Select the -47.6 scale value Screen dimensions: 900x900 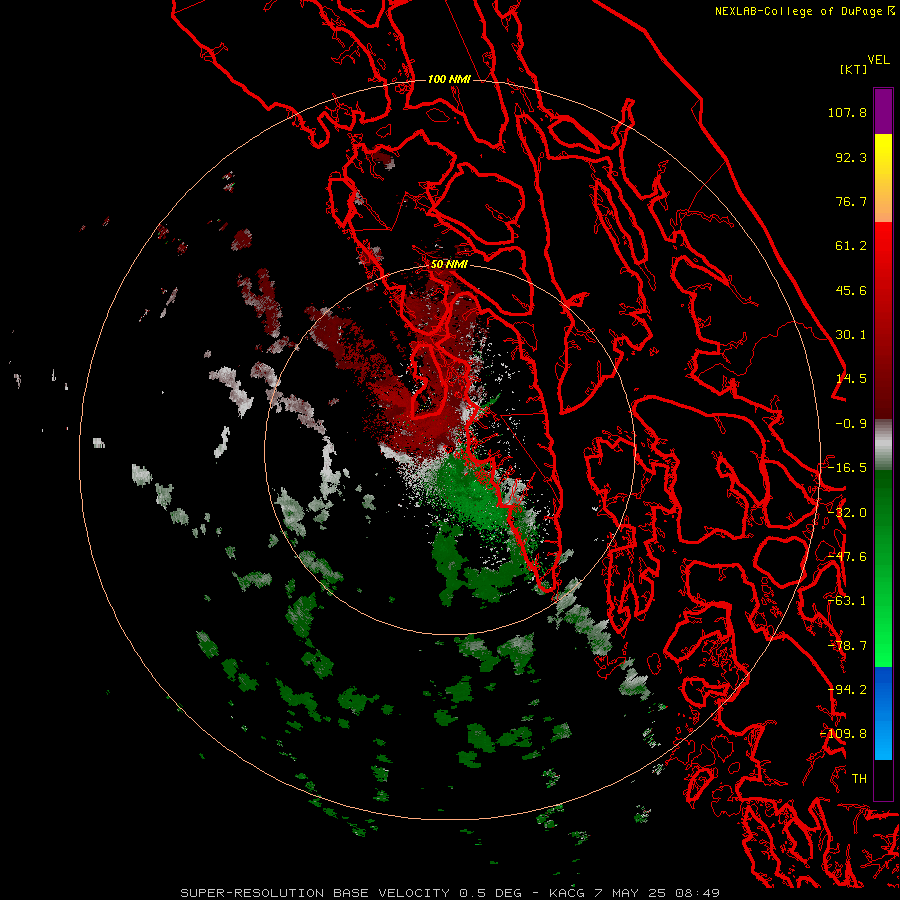(x=847, y=557)
